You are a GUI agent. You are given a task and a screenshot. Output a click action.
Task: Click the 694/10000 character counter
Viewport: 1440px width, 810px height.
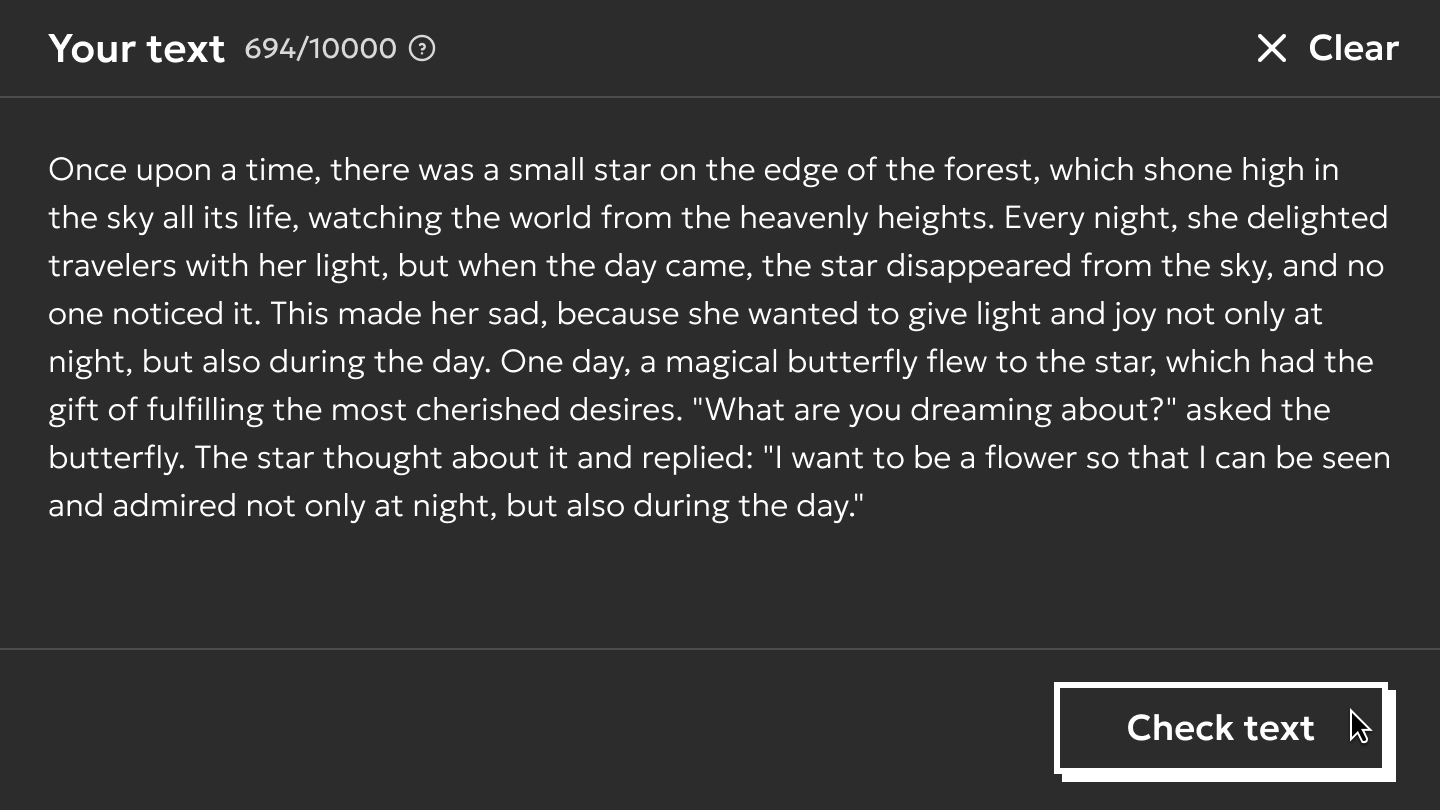[x=320, y=48]
